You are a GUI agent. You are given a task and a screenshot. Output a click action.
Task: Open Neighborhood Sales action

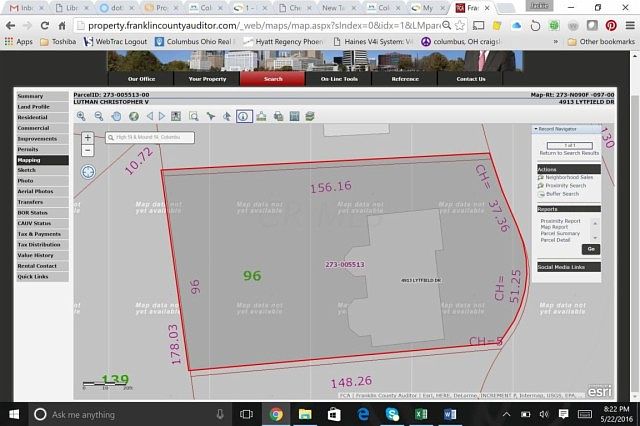pos(572,177)
